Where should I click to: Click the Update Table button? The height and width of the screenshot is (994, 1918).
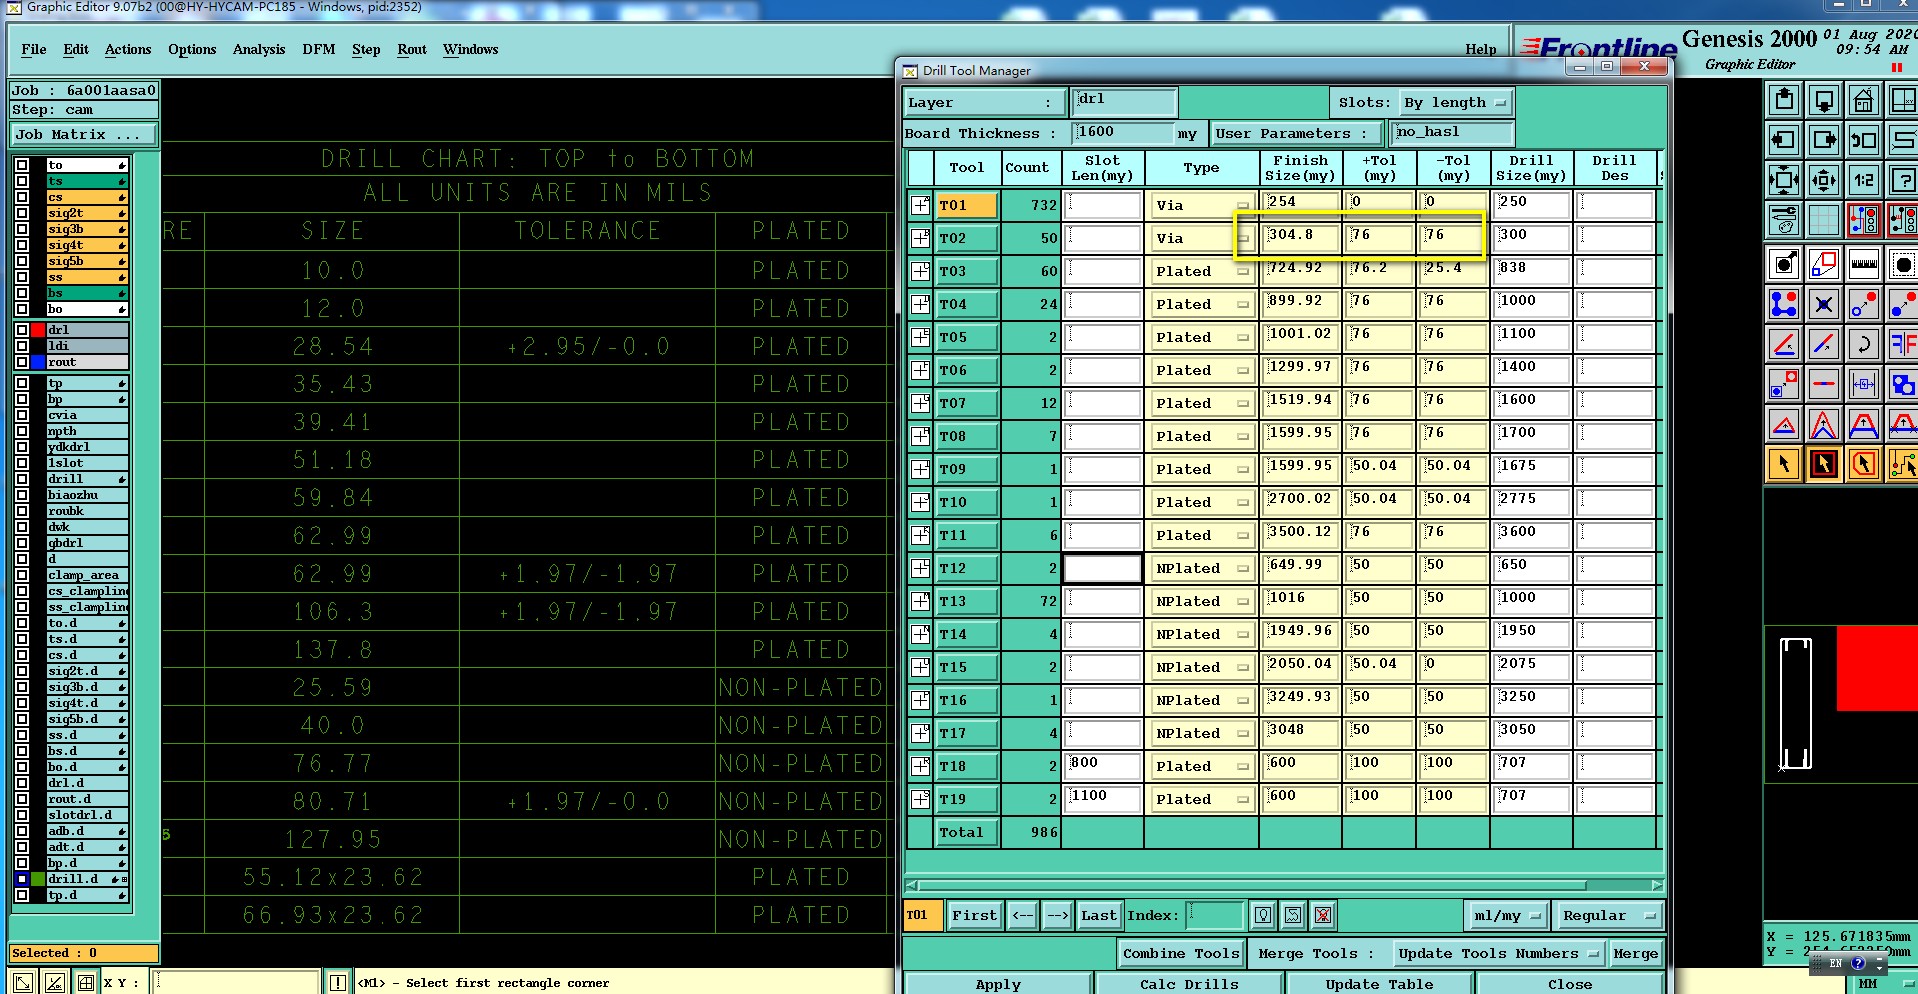point(1379,984)
